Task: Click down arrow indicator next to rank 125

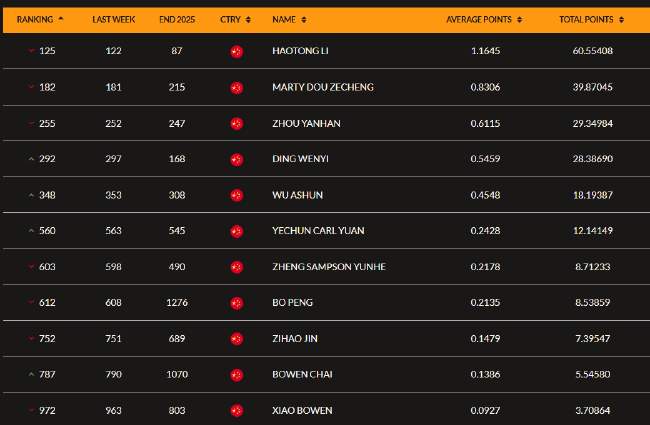Action: pos(31,51)
